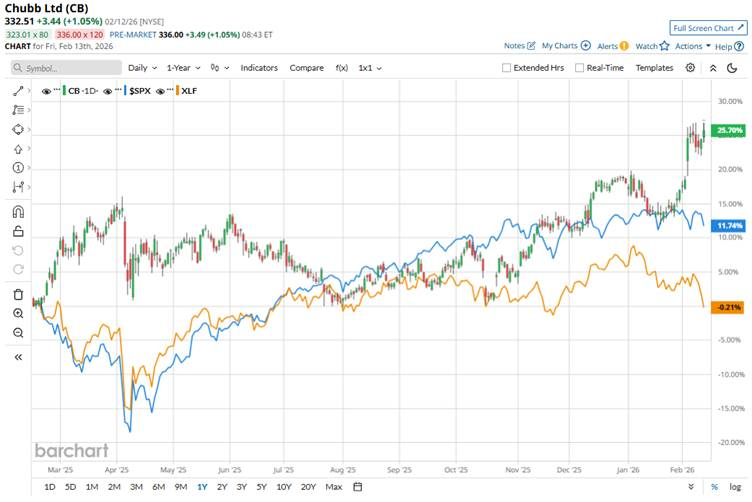Open the Daily frequency dropdown
Image resolution: width=752 pixels, height=502 pixels.
point(141,67)
